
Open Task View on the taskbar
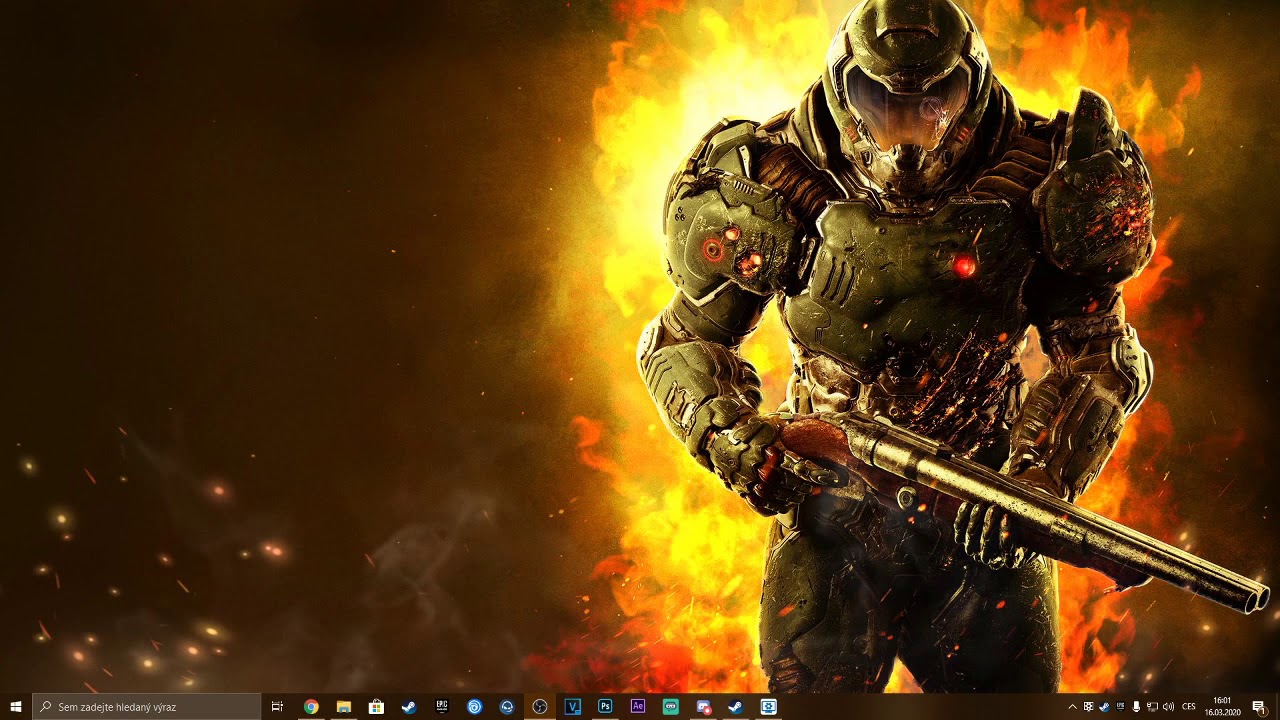click(x=278, y=707)
